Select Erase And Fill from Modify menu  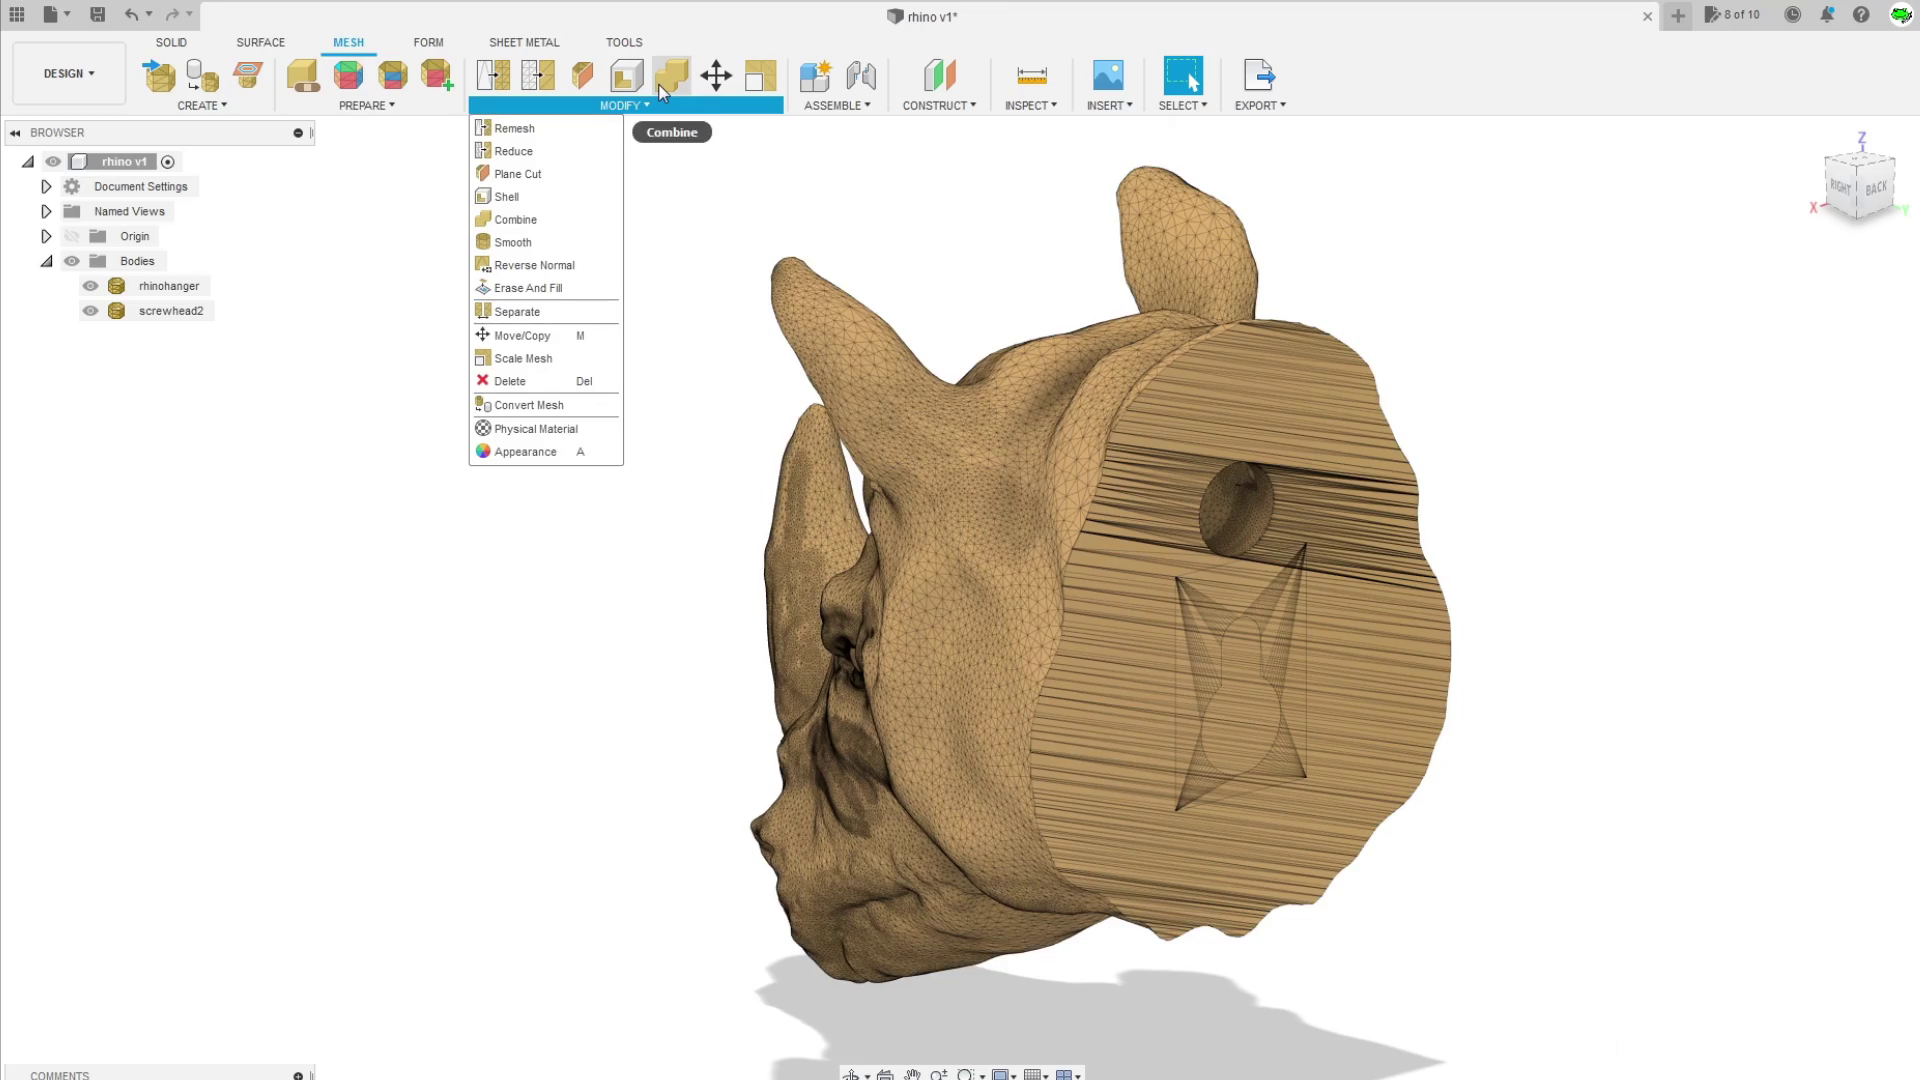click(x=528, y=288)
